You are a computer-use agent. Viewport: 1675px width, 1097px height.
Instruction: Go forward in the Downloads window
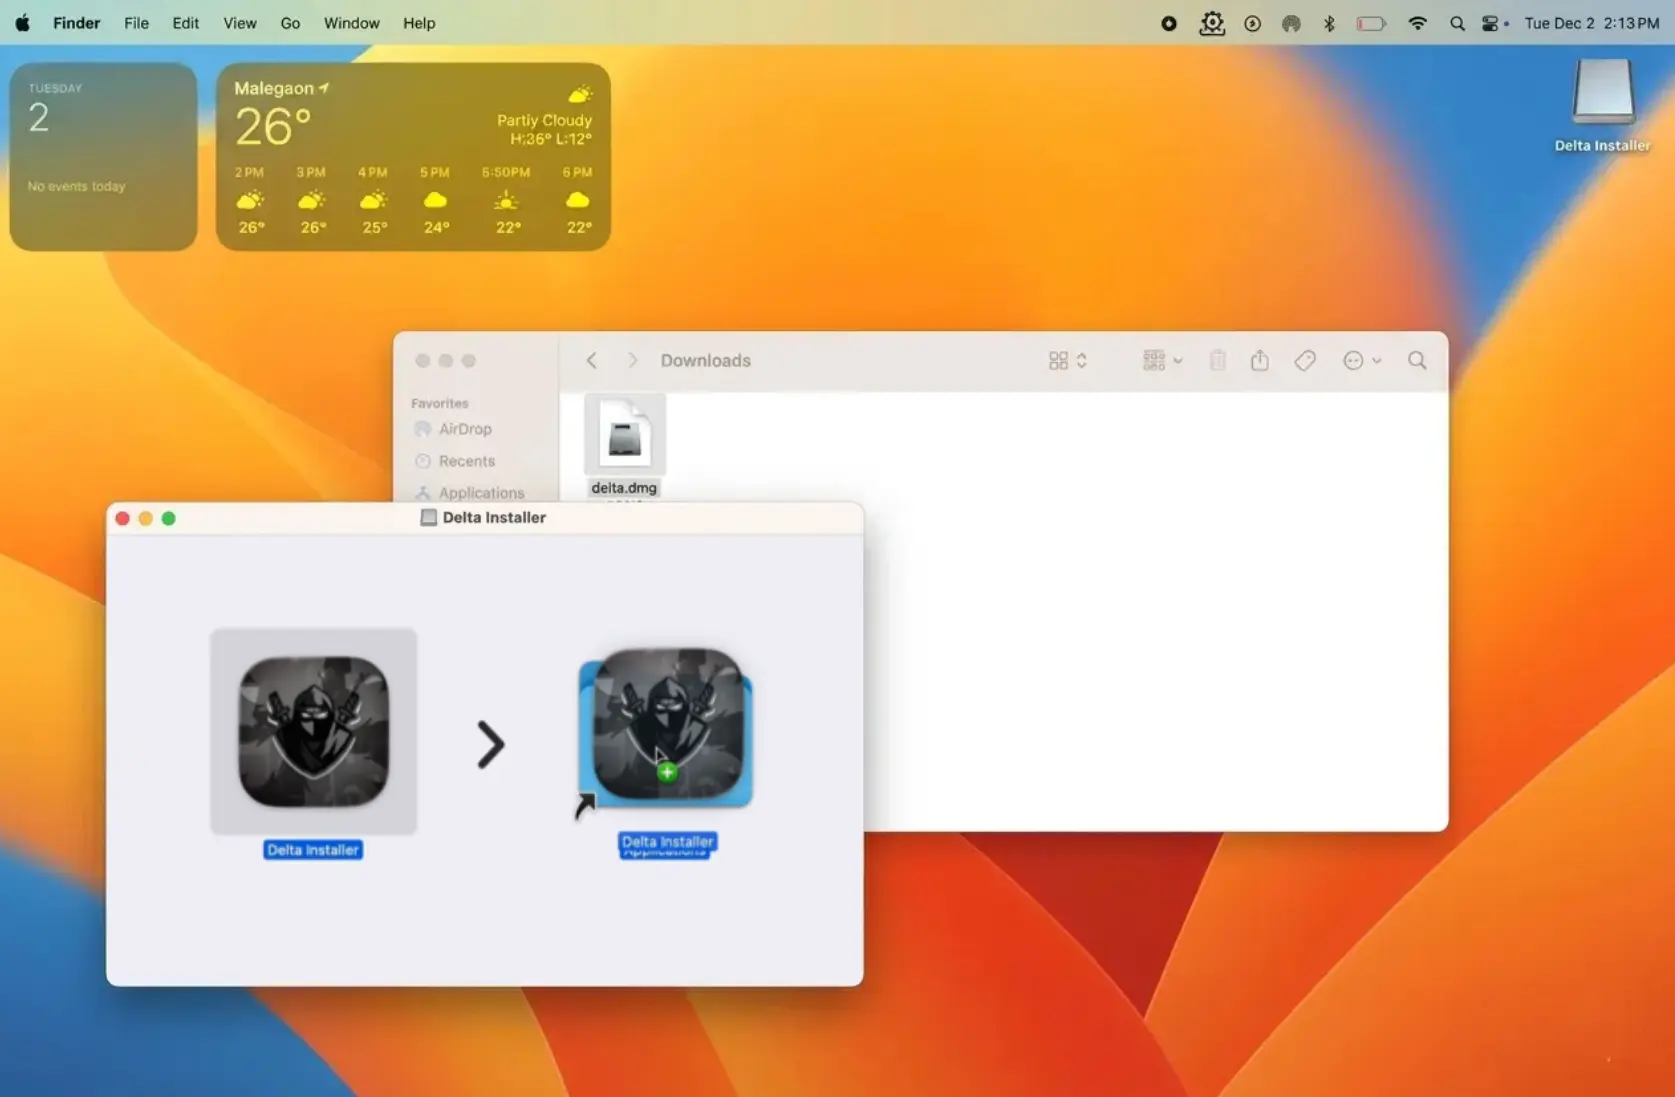[x=632, y=360]
